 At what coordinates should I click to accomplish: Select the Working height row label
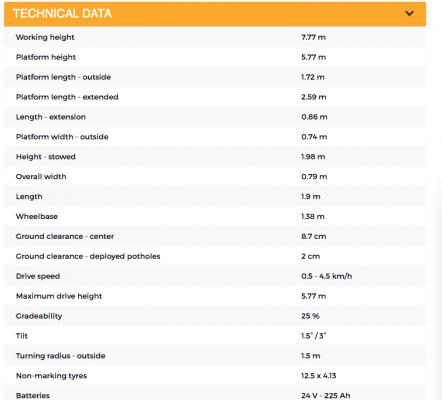pos(45,37)
